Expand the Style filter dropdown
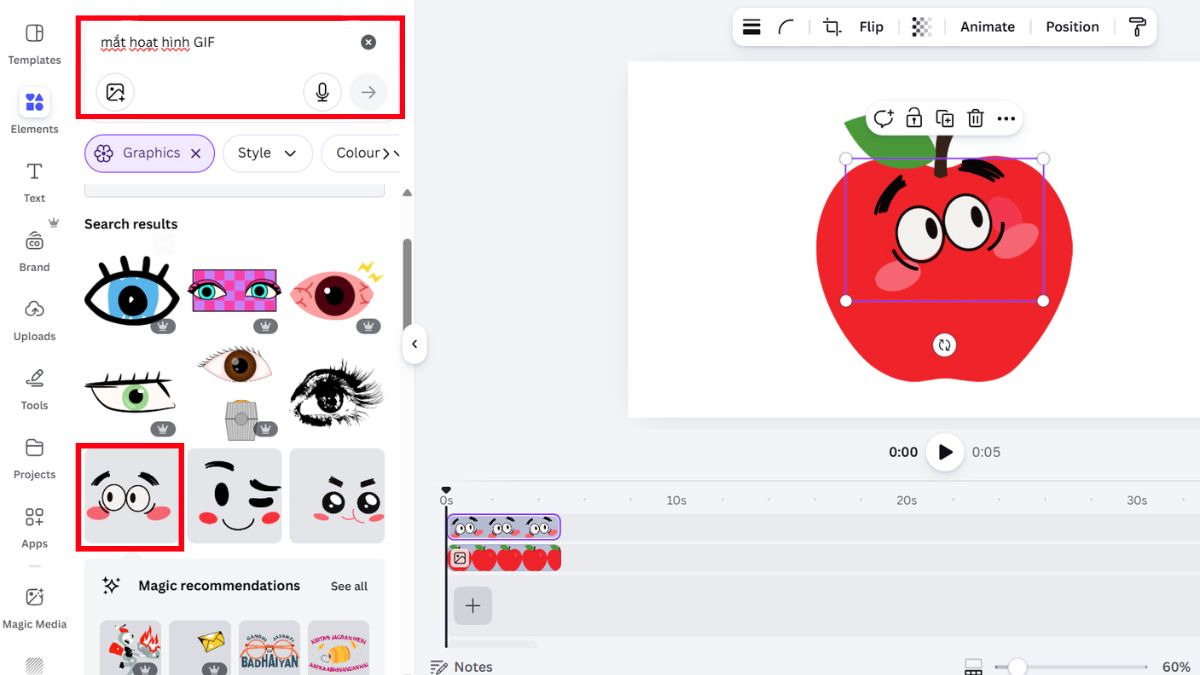 [x=267, y=154]
